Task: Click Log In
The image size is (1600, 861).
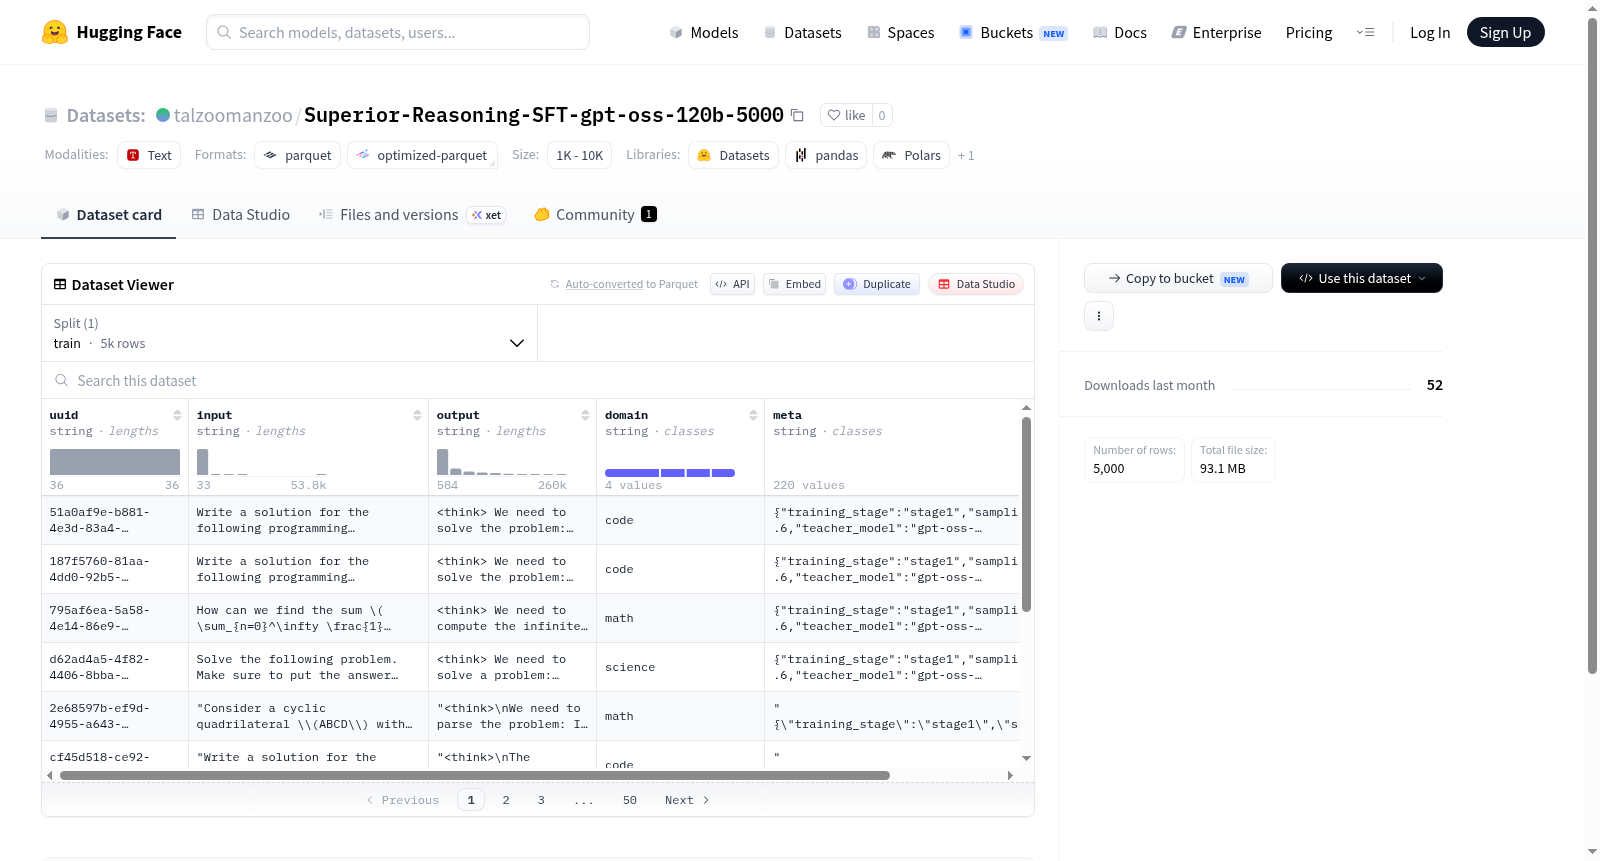Action: (1430, 32)
